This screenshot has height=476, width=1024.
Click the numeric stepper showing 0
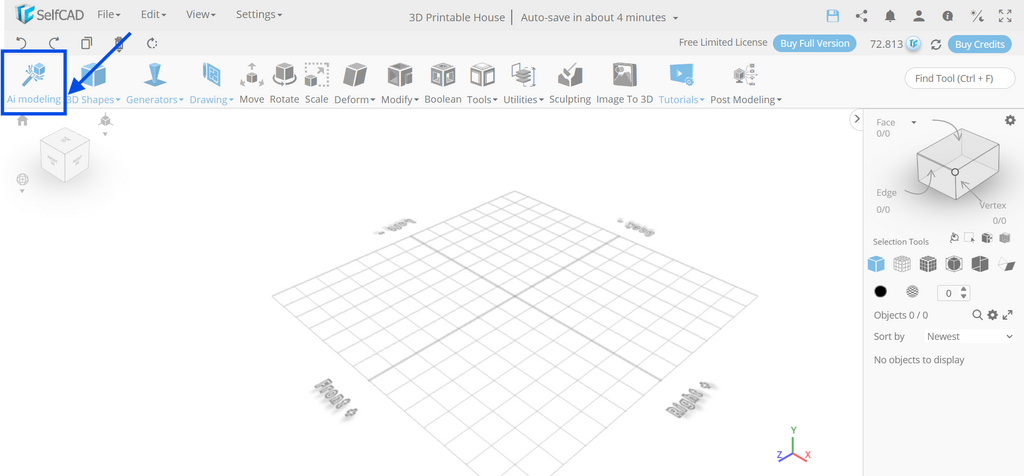point(954,293)
